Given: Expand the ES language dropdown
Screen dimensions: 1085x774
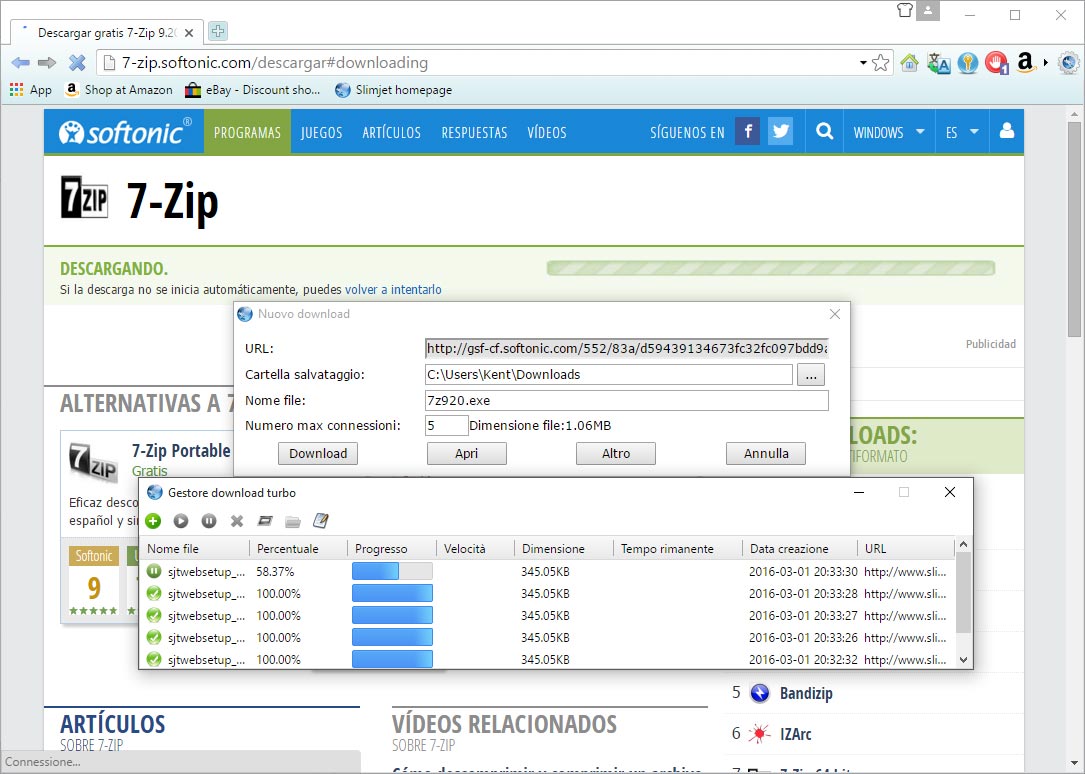Looking at the screenshot, I should point(962,132).
